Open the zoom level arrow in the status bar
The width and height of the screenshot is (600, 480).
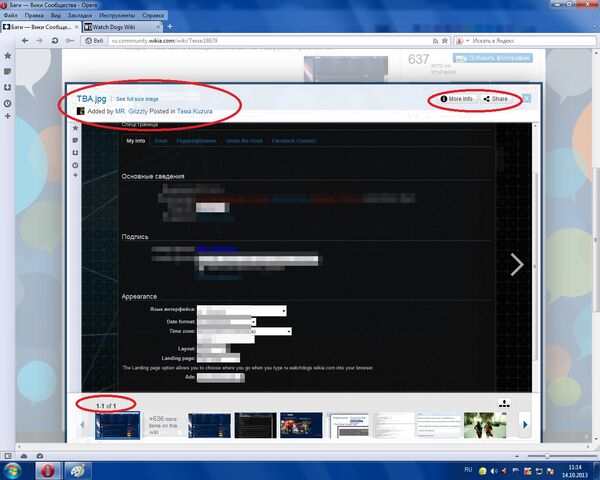[x=517, y=456]
